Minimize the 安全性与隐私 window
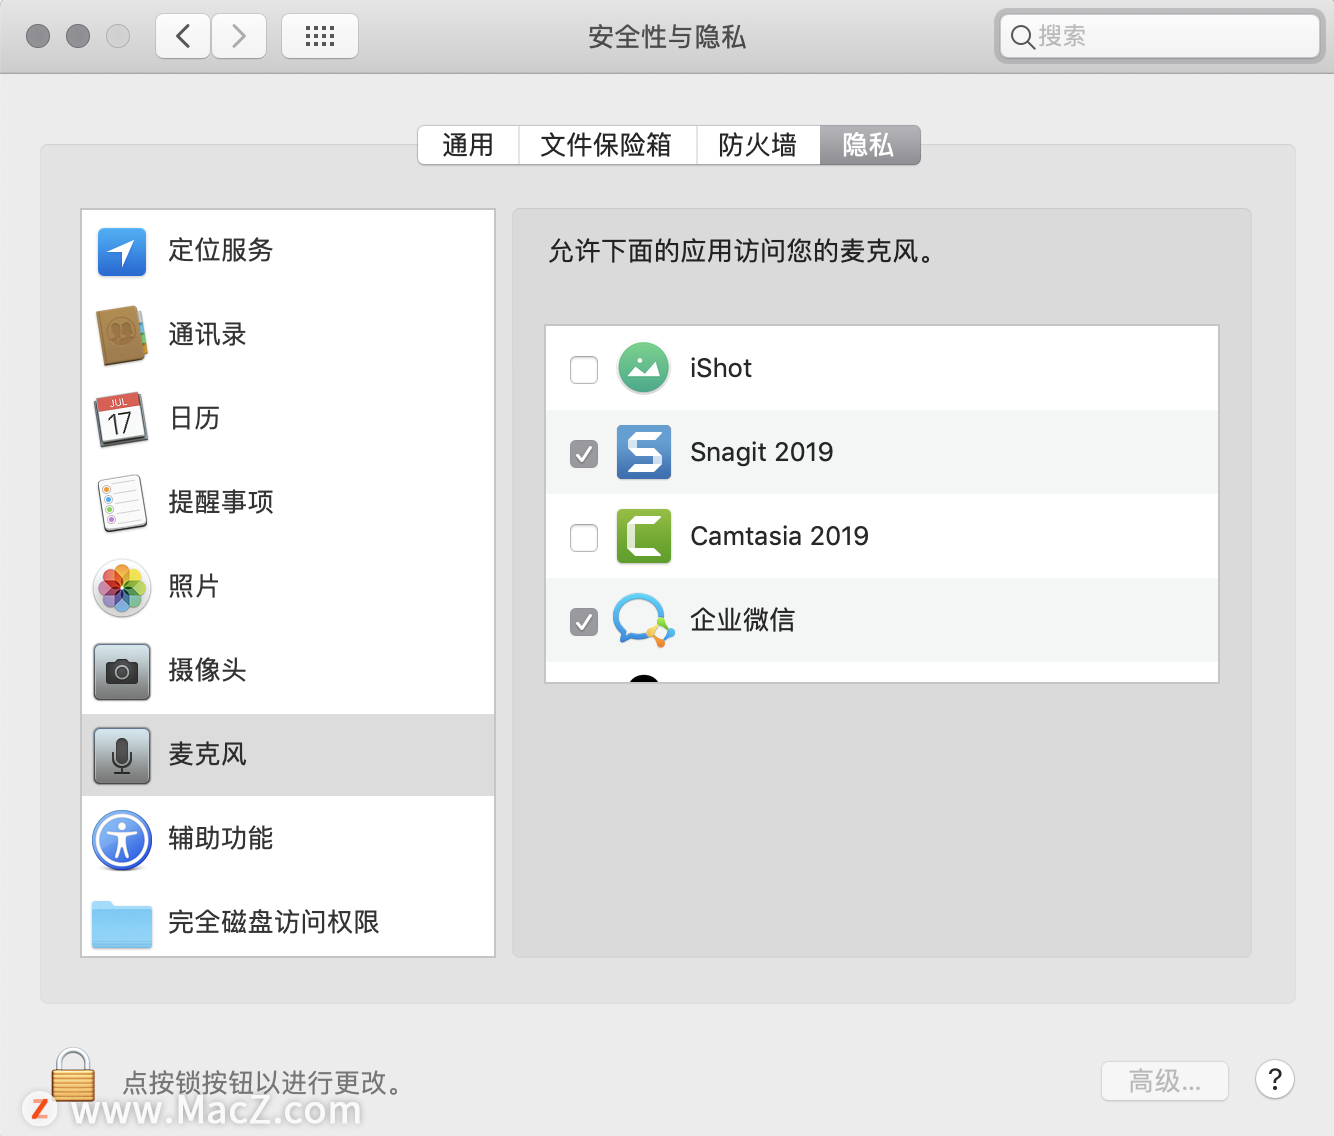Viewport: 1334px width, 1136px height. pos(78,37)
